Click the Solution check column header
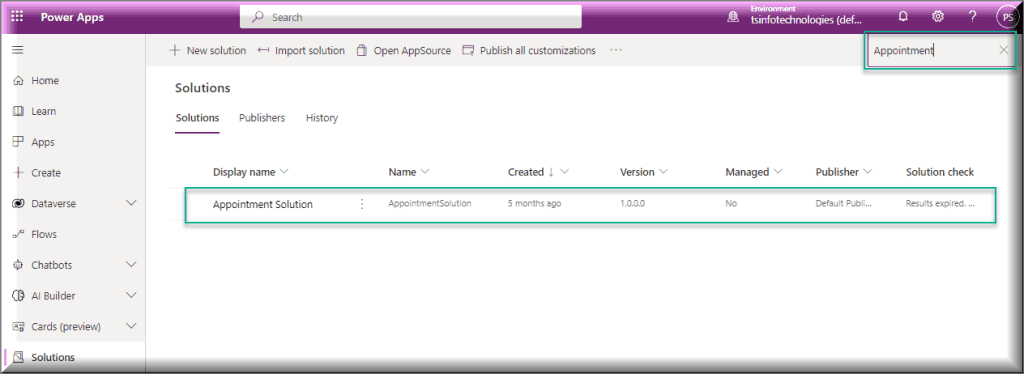 pos(940,172)
